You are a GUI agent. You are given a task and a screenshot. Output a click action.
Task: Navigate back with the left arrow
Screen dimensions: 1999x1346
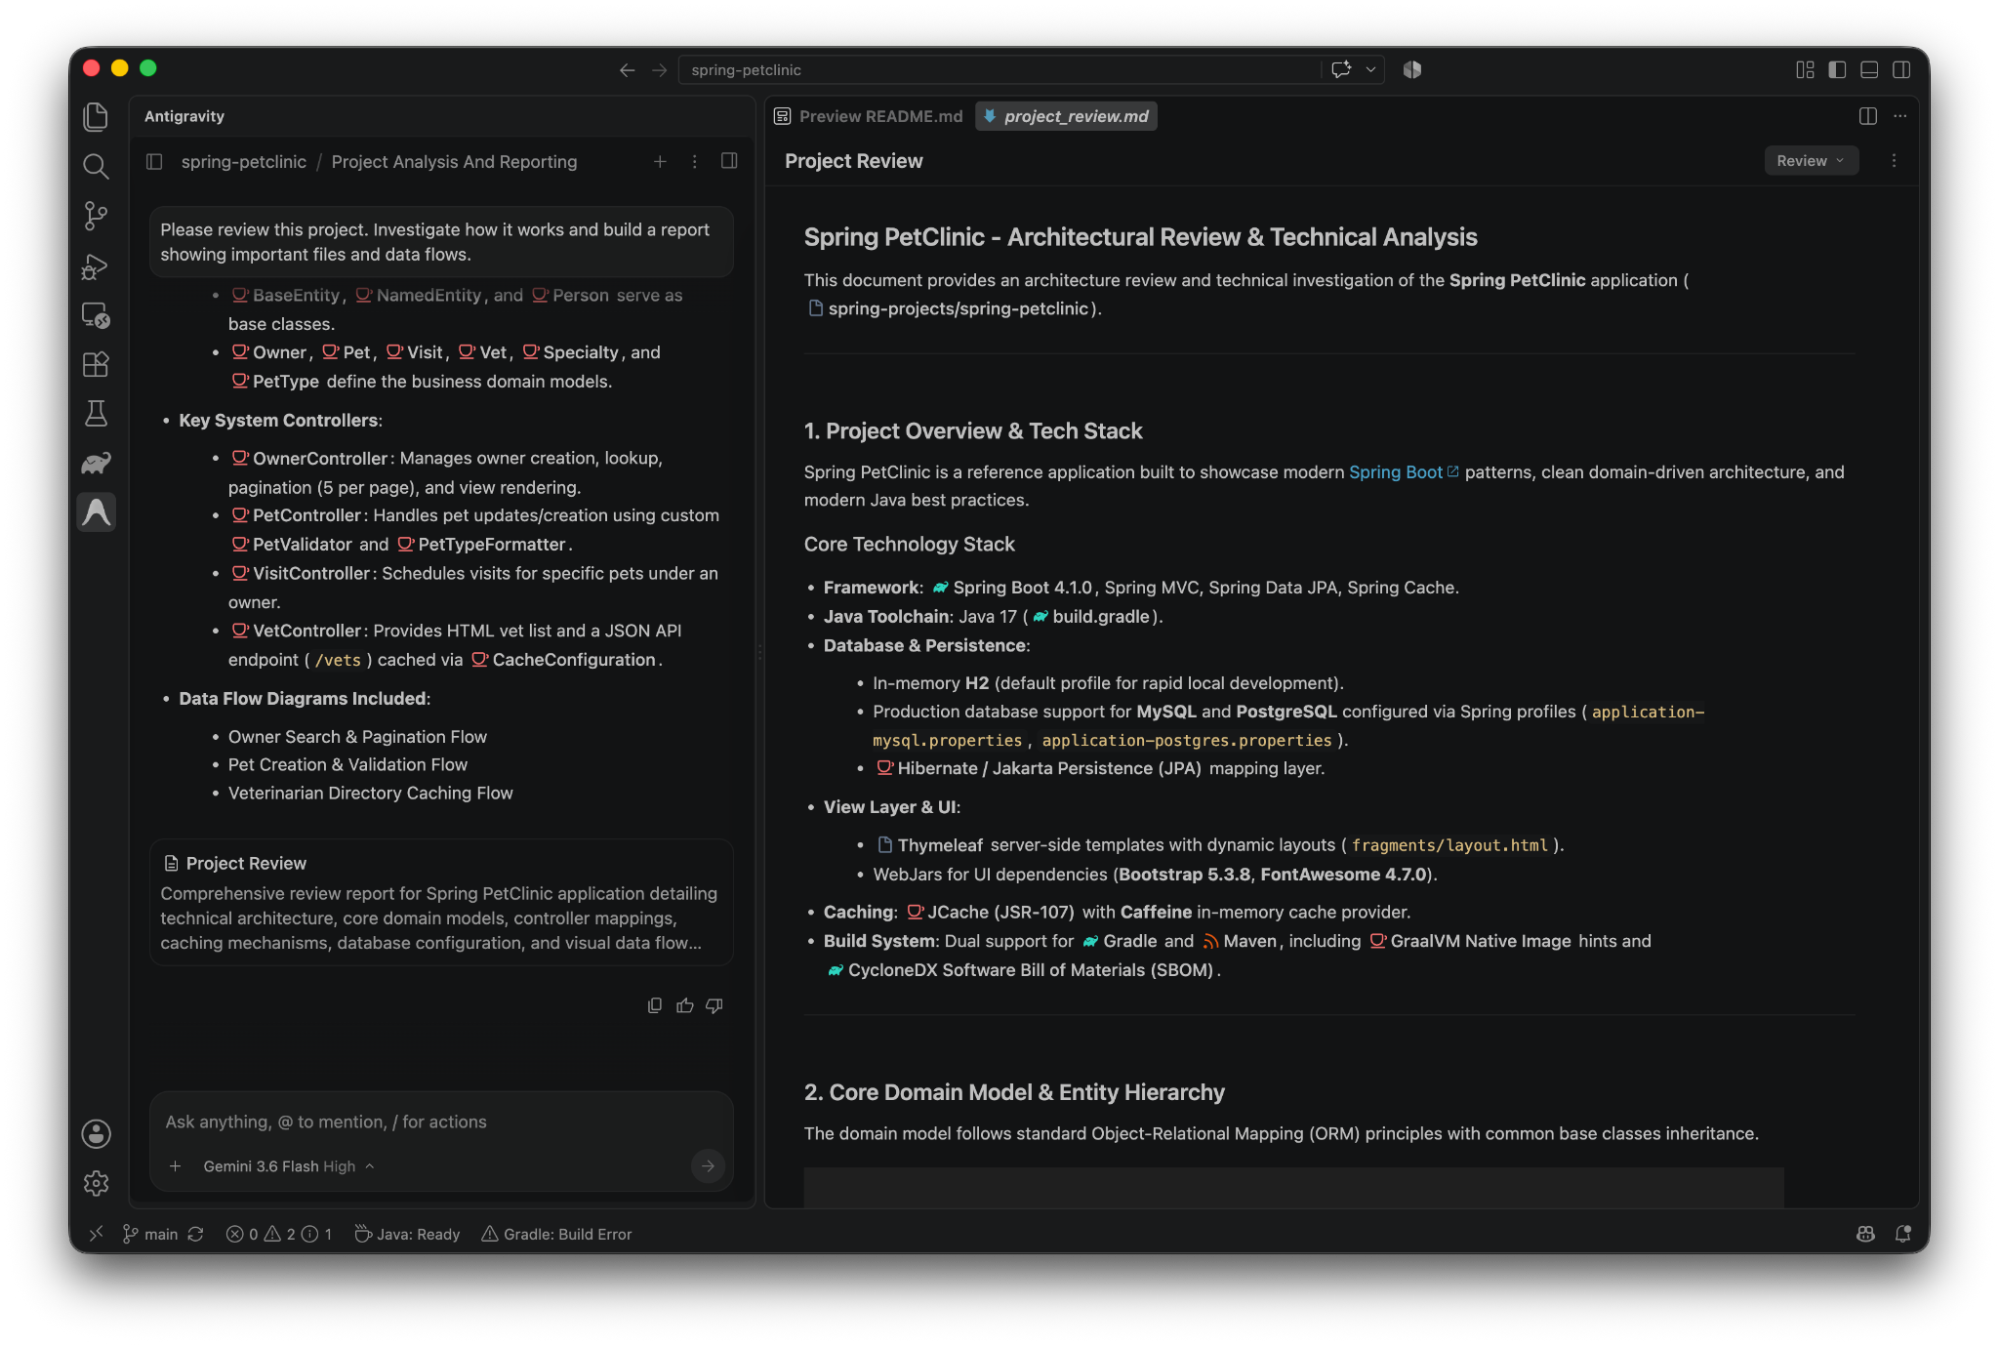pos(627,70)
